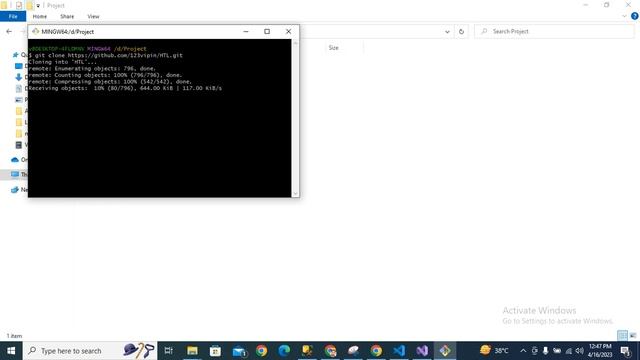The image size is (640, 360).
Task: Open the Pictures icon in navigation pane
Action: pyautogui.click(x=18, y=100)
